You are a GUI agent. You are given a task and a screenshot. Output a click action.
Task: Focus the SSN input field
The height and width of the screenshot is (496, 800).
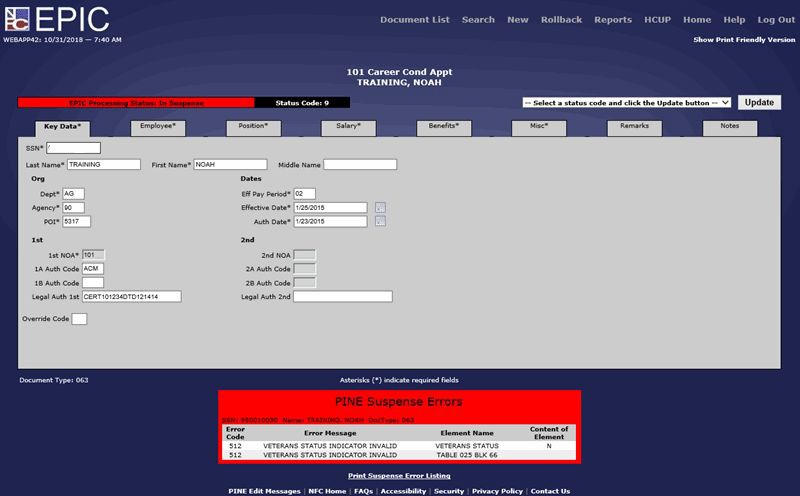tap(73, 148)
